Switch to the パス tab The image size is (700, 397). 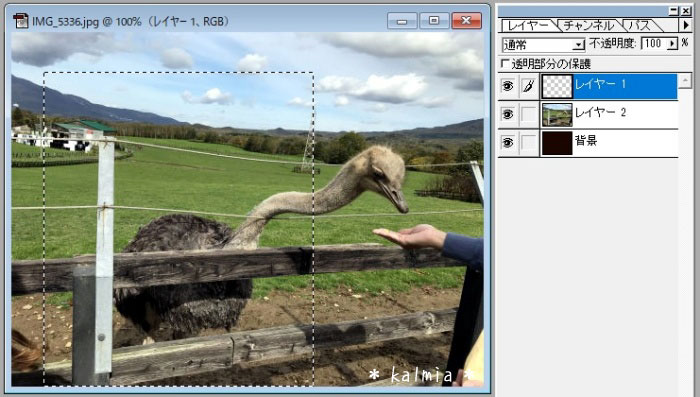click(640, 25)
